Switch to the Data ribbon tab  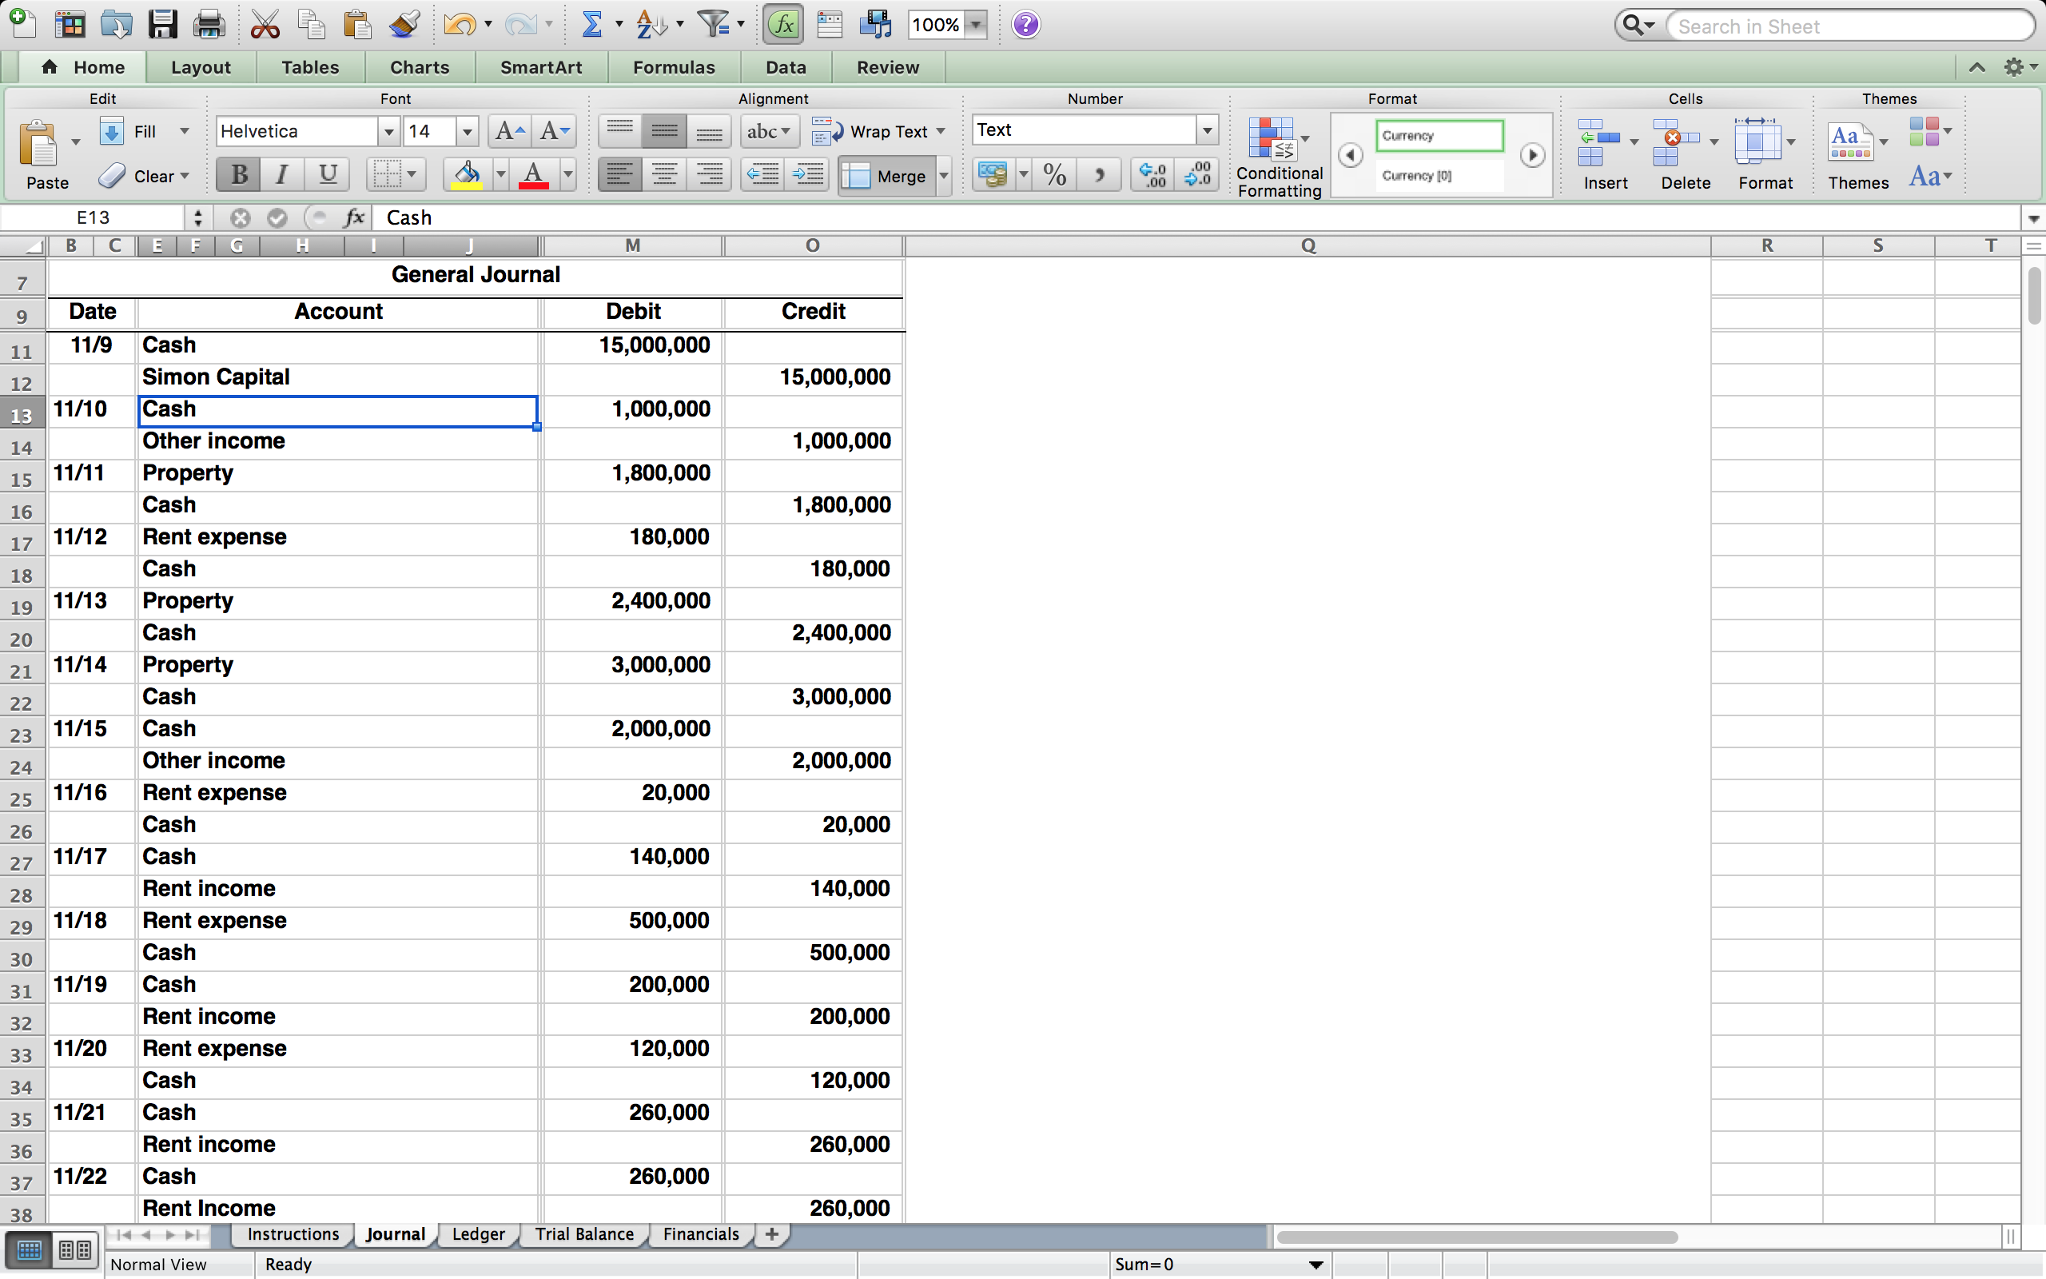(x=786, y=67)
